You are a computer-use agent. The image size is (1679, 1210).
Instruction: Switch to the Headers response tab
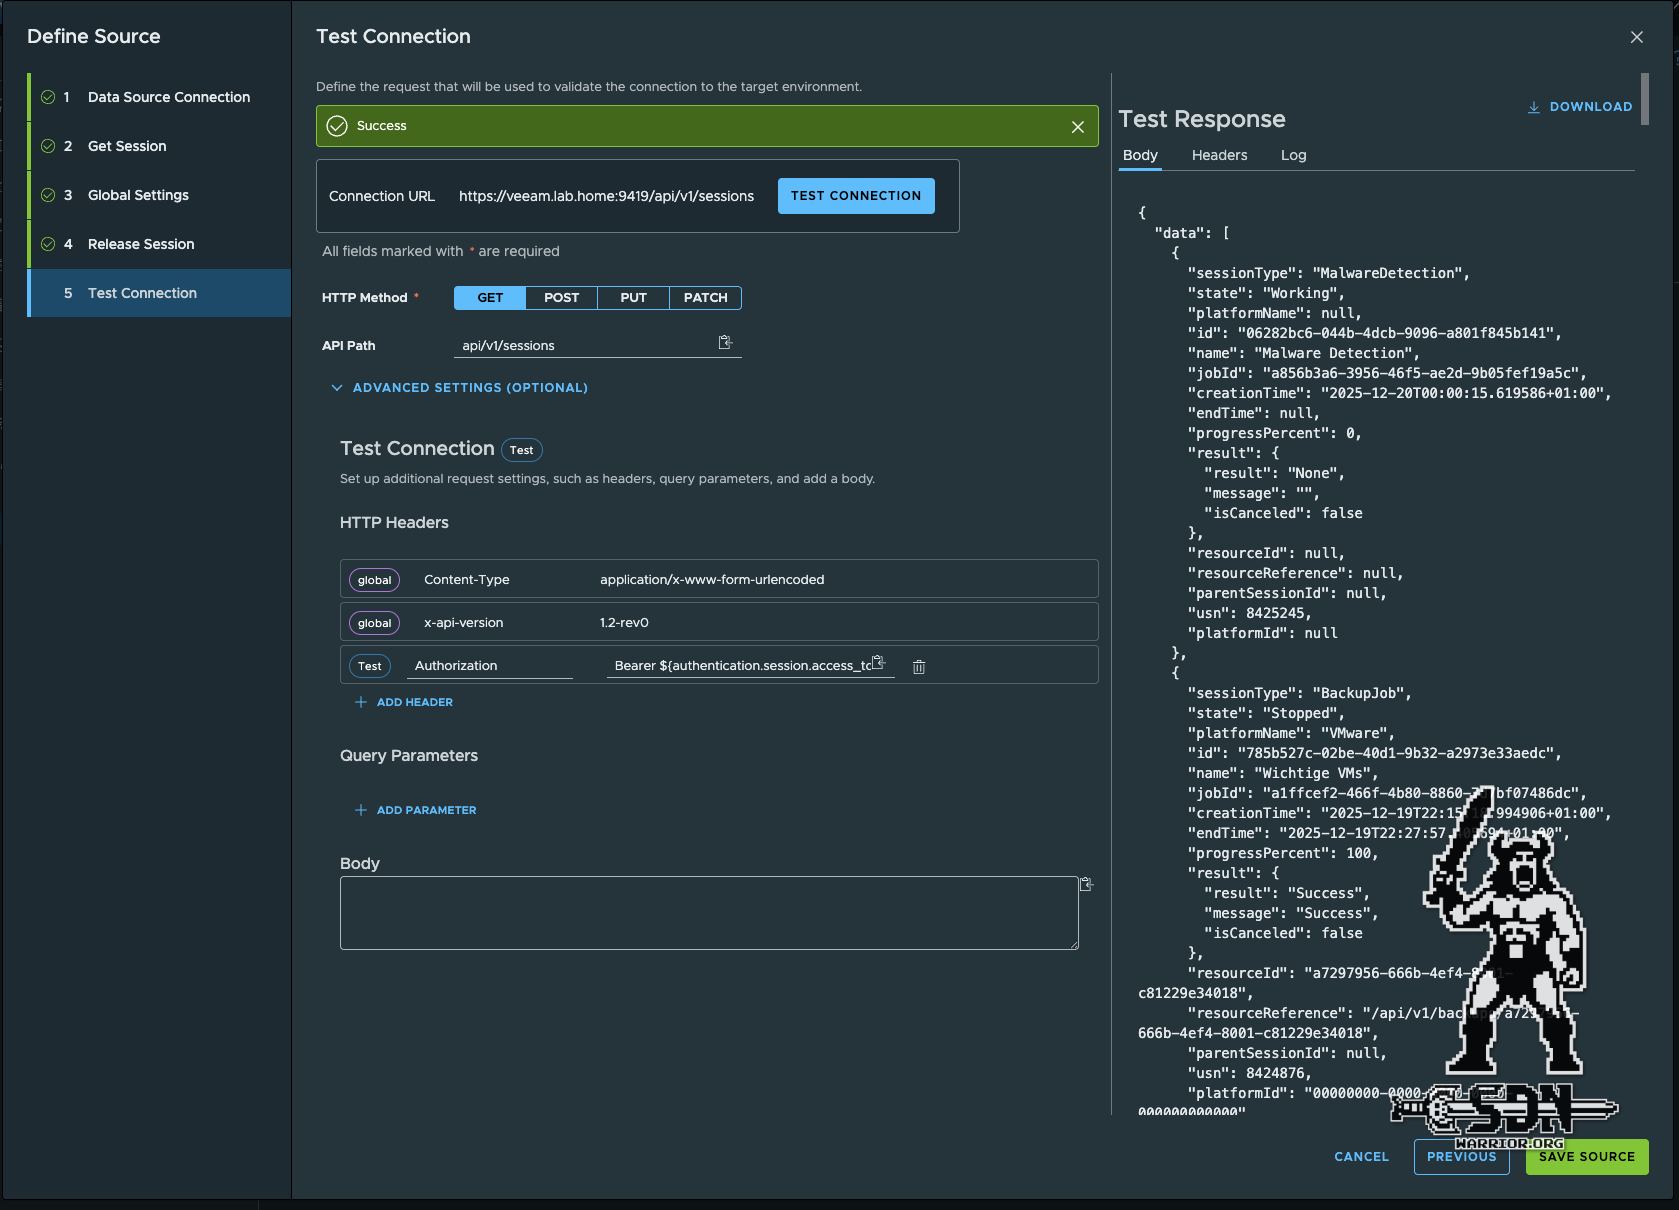(x=1219, y=155)
